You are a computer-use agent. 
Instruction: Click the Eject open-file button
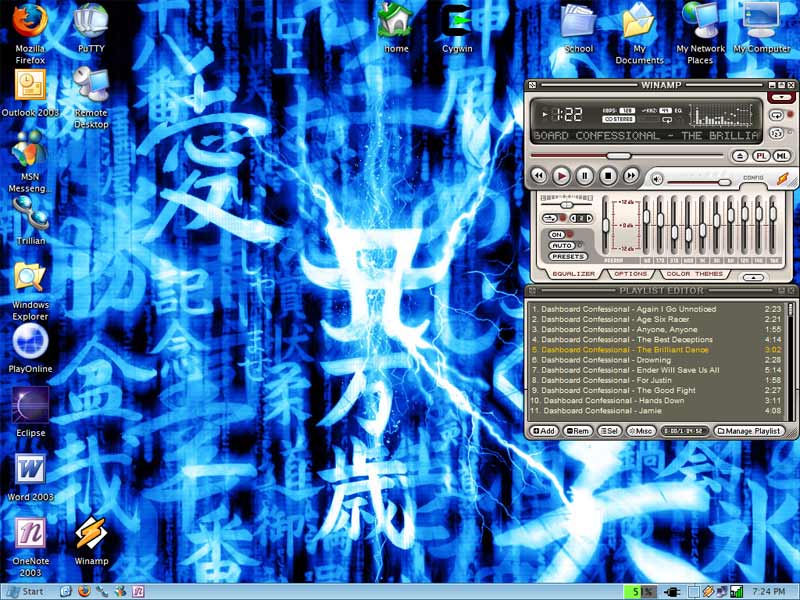coord(739,156)
